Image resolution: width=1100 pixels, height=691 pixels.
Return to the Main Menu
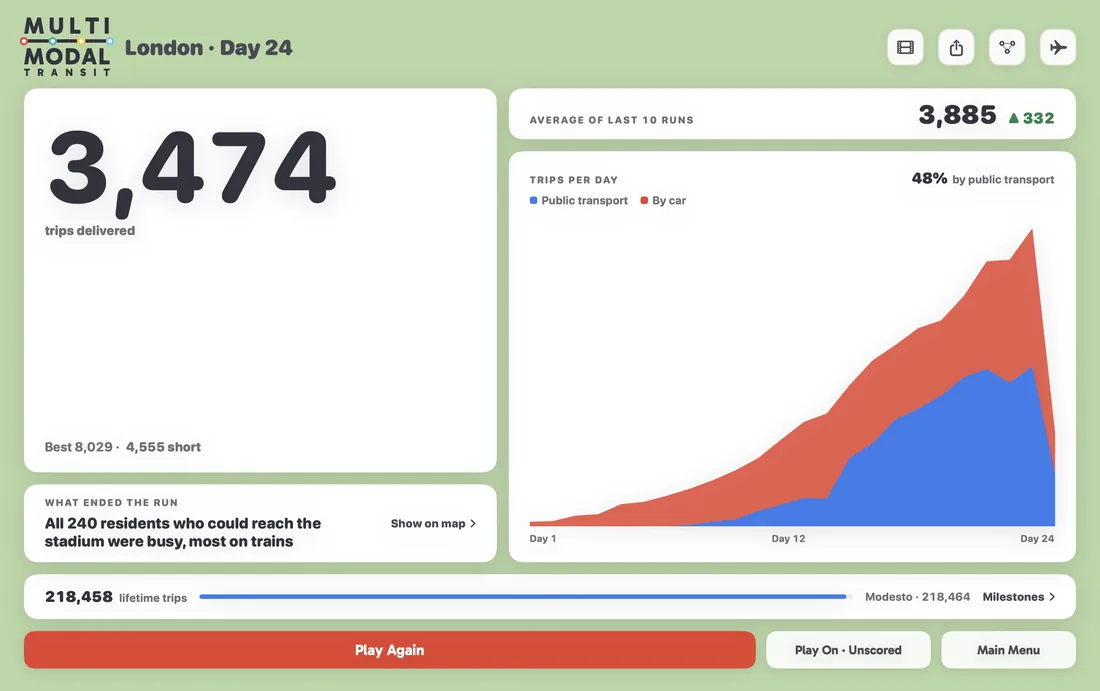(x=1008, y=650)
